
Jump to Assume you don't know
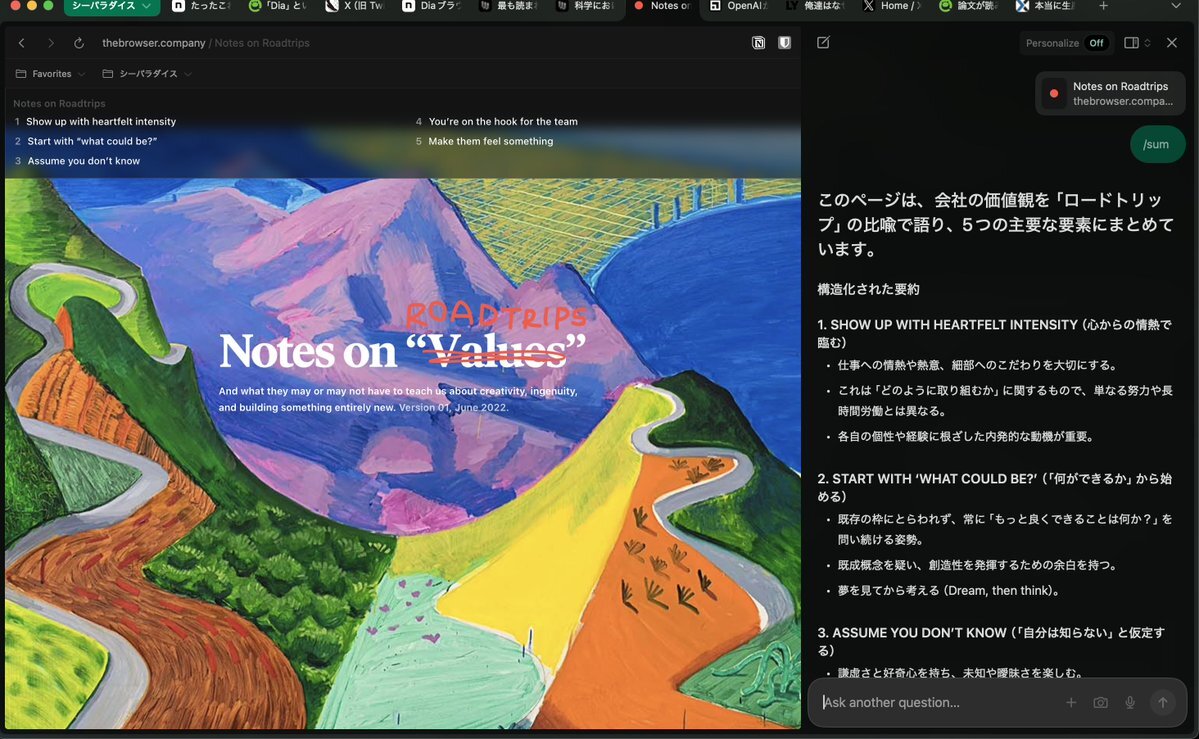pyautogui.click(x=83, y=161)
